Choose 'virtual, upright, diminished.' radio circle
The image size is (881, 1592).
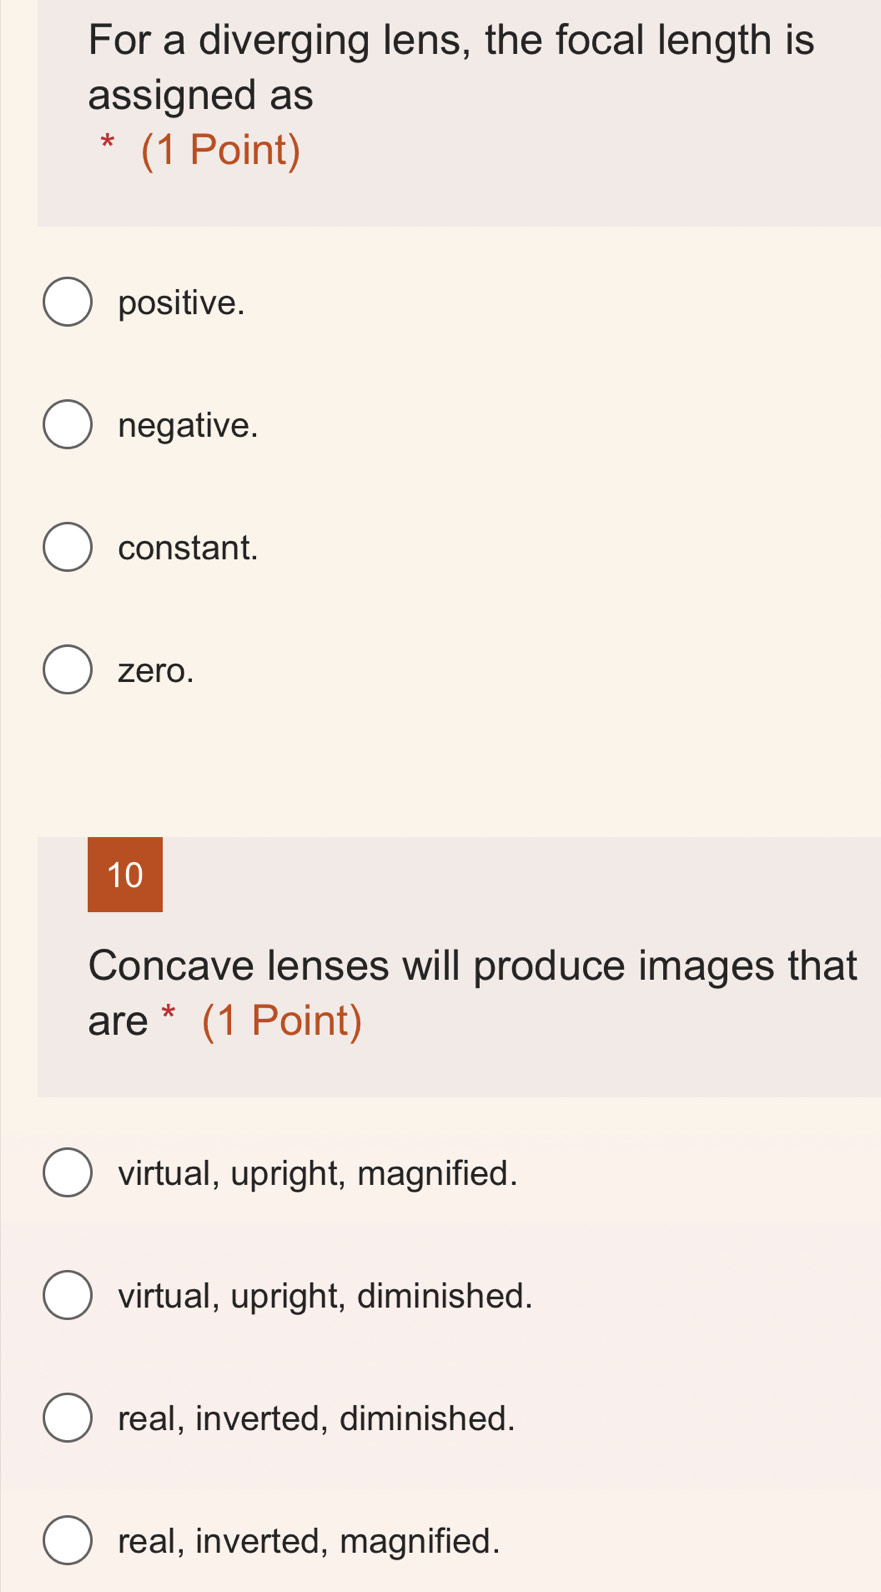coord(68,1296)
